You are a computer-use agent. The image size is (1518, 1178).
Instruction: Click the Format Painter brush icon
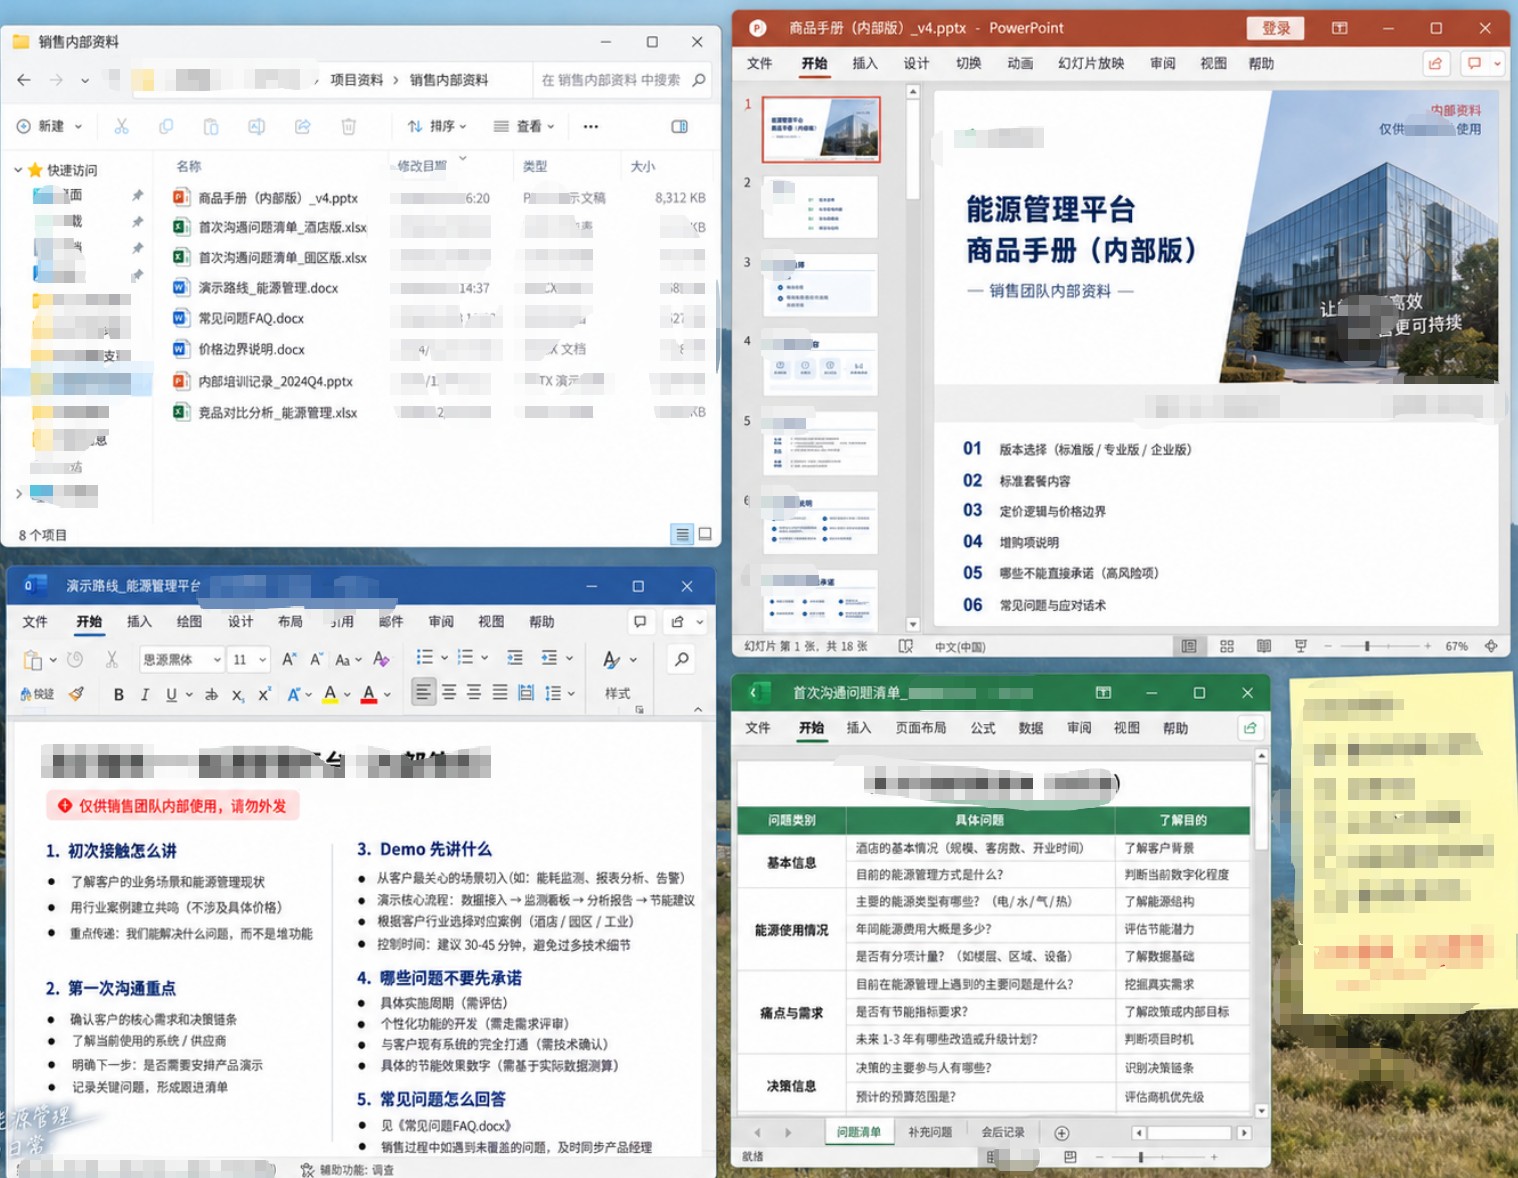pyautogui.click(x=76, y=693)
